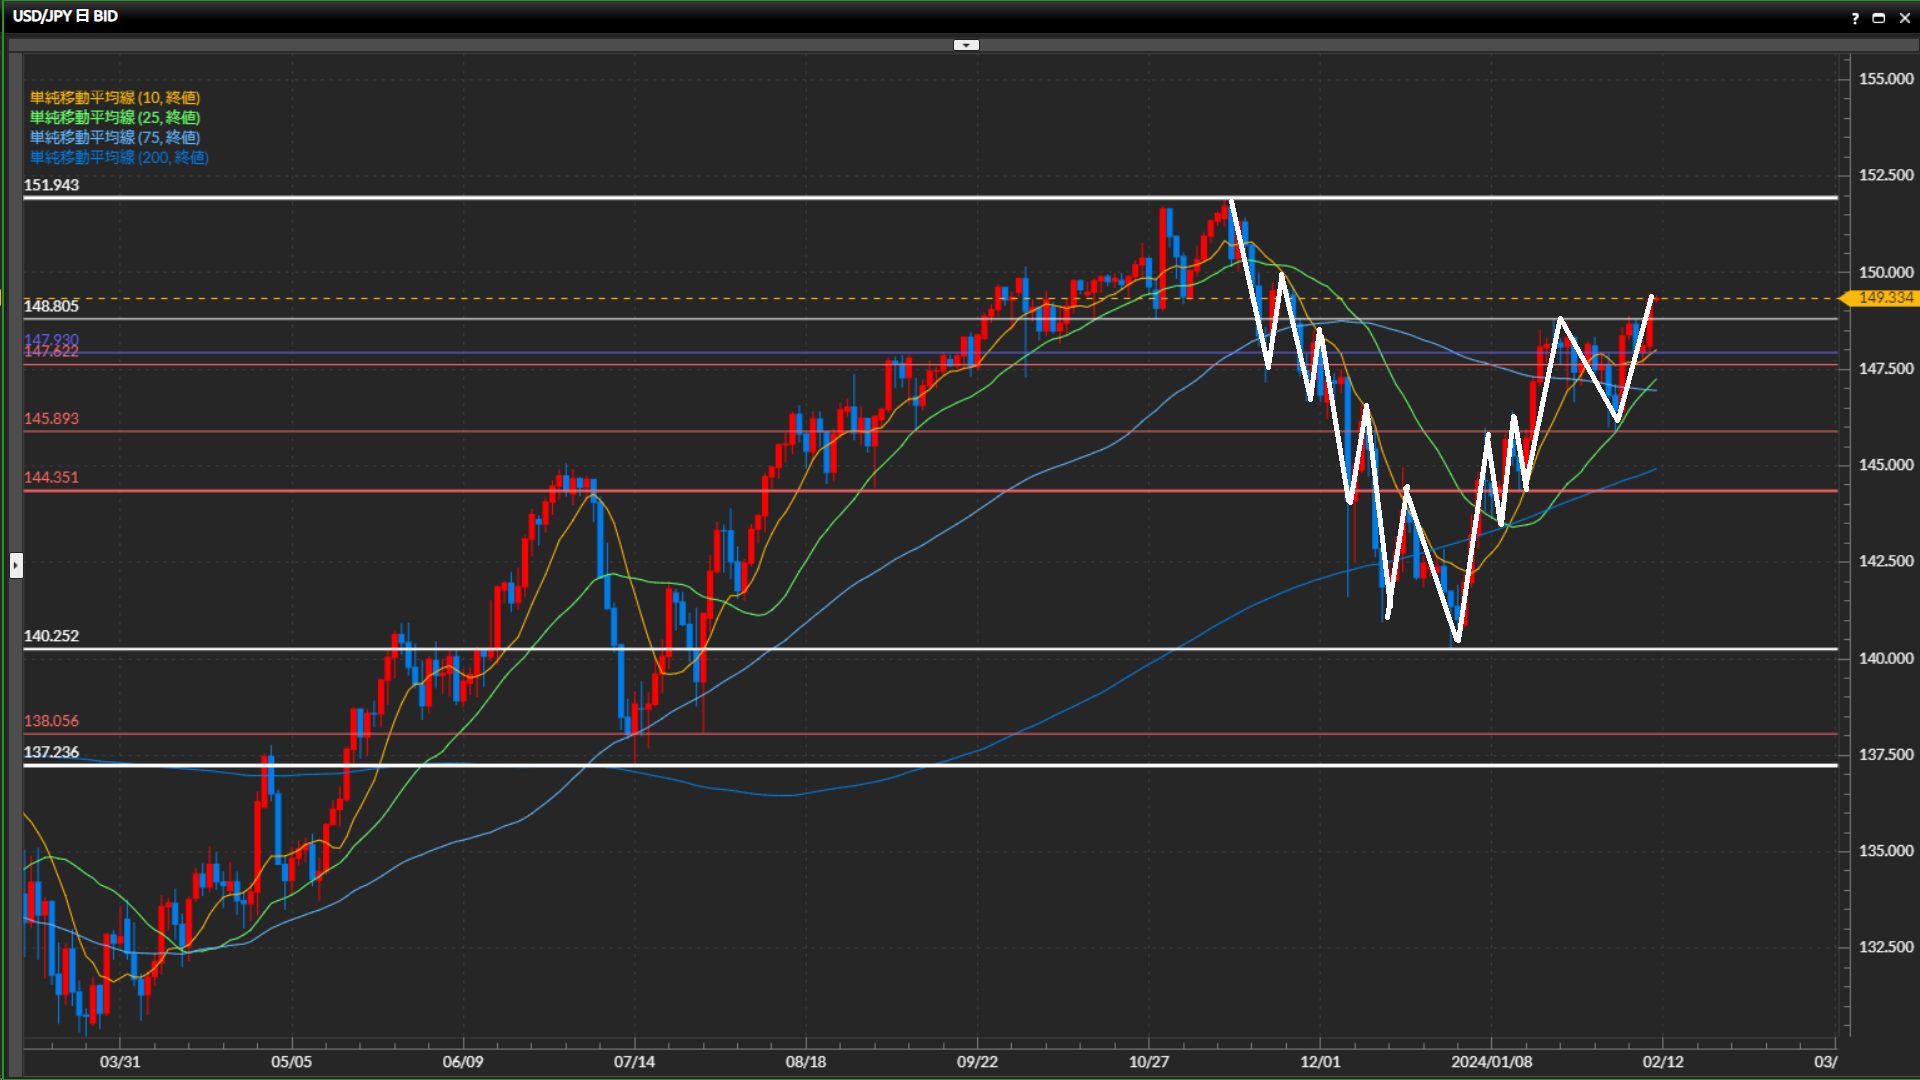Select the 148.805 horizontal line label
The height and width of the screenshot is (1080, 1920).
point(51,306)
